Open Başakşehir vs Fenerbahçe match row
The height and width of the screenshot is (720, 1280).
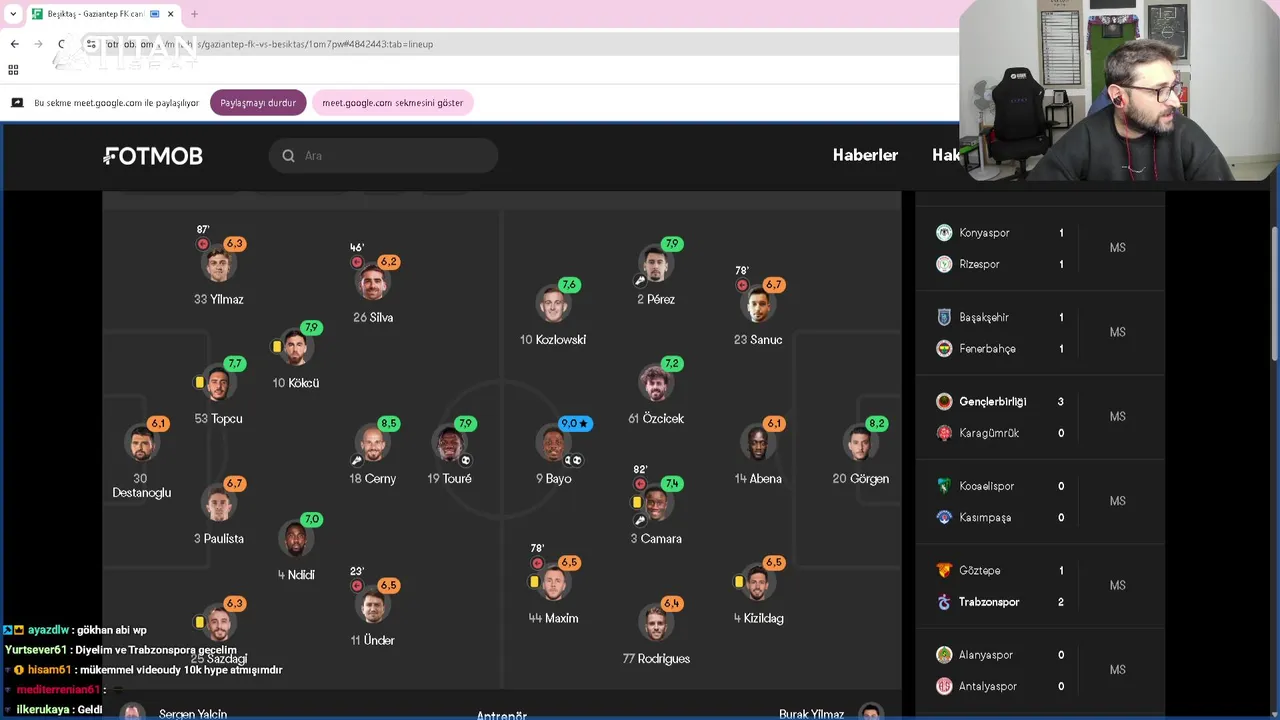click(x=1040, y=333)
